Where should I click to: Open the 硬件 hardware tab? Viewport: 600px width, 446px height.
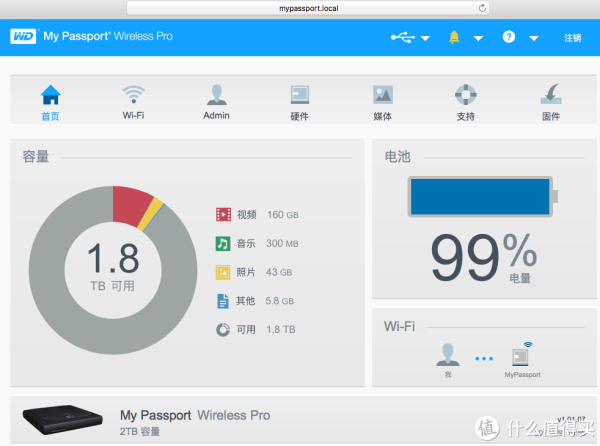[300, 102]
